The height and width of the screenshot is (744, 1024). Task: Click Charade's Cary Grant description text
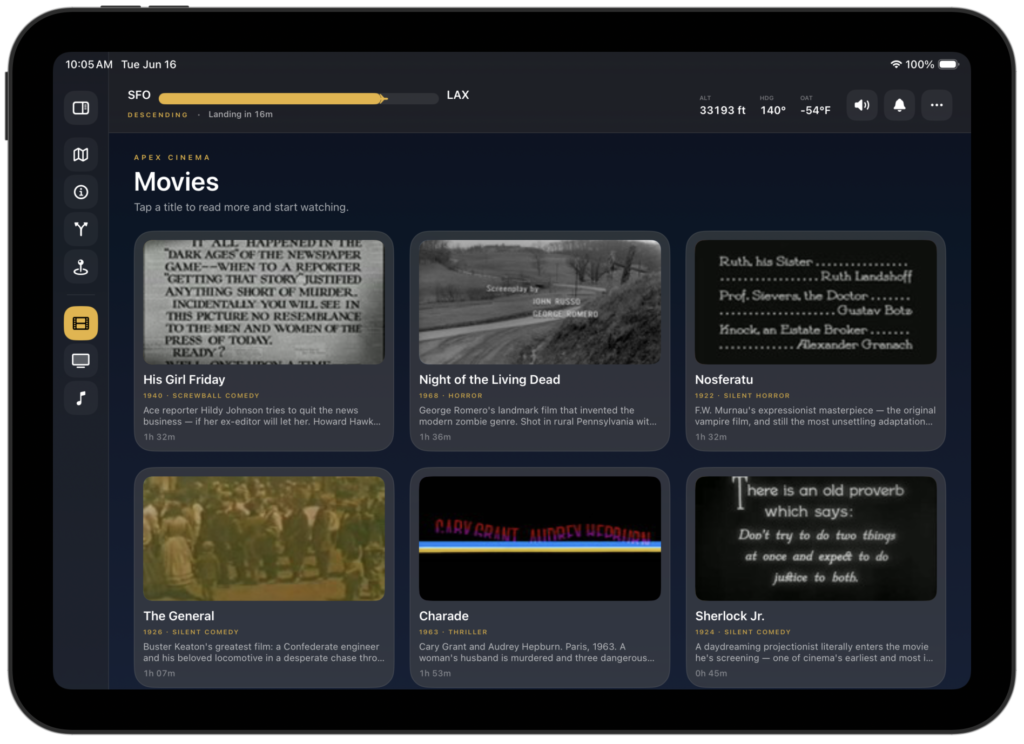click(537, 653)
